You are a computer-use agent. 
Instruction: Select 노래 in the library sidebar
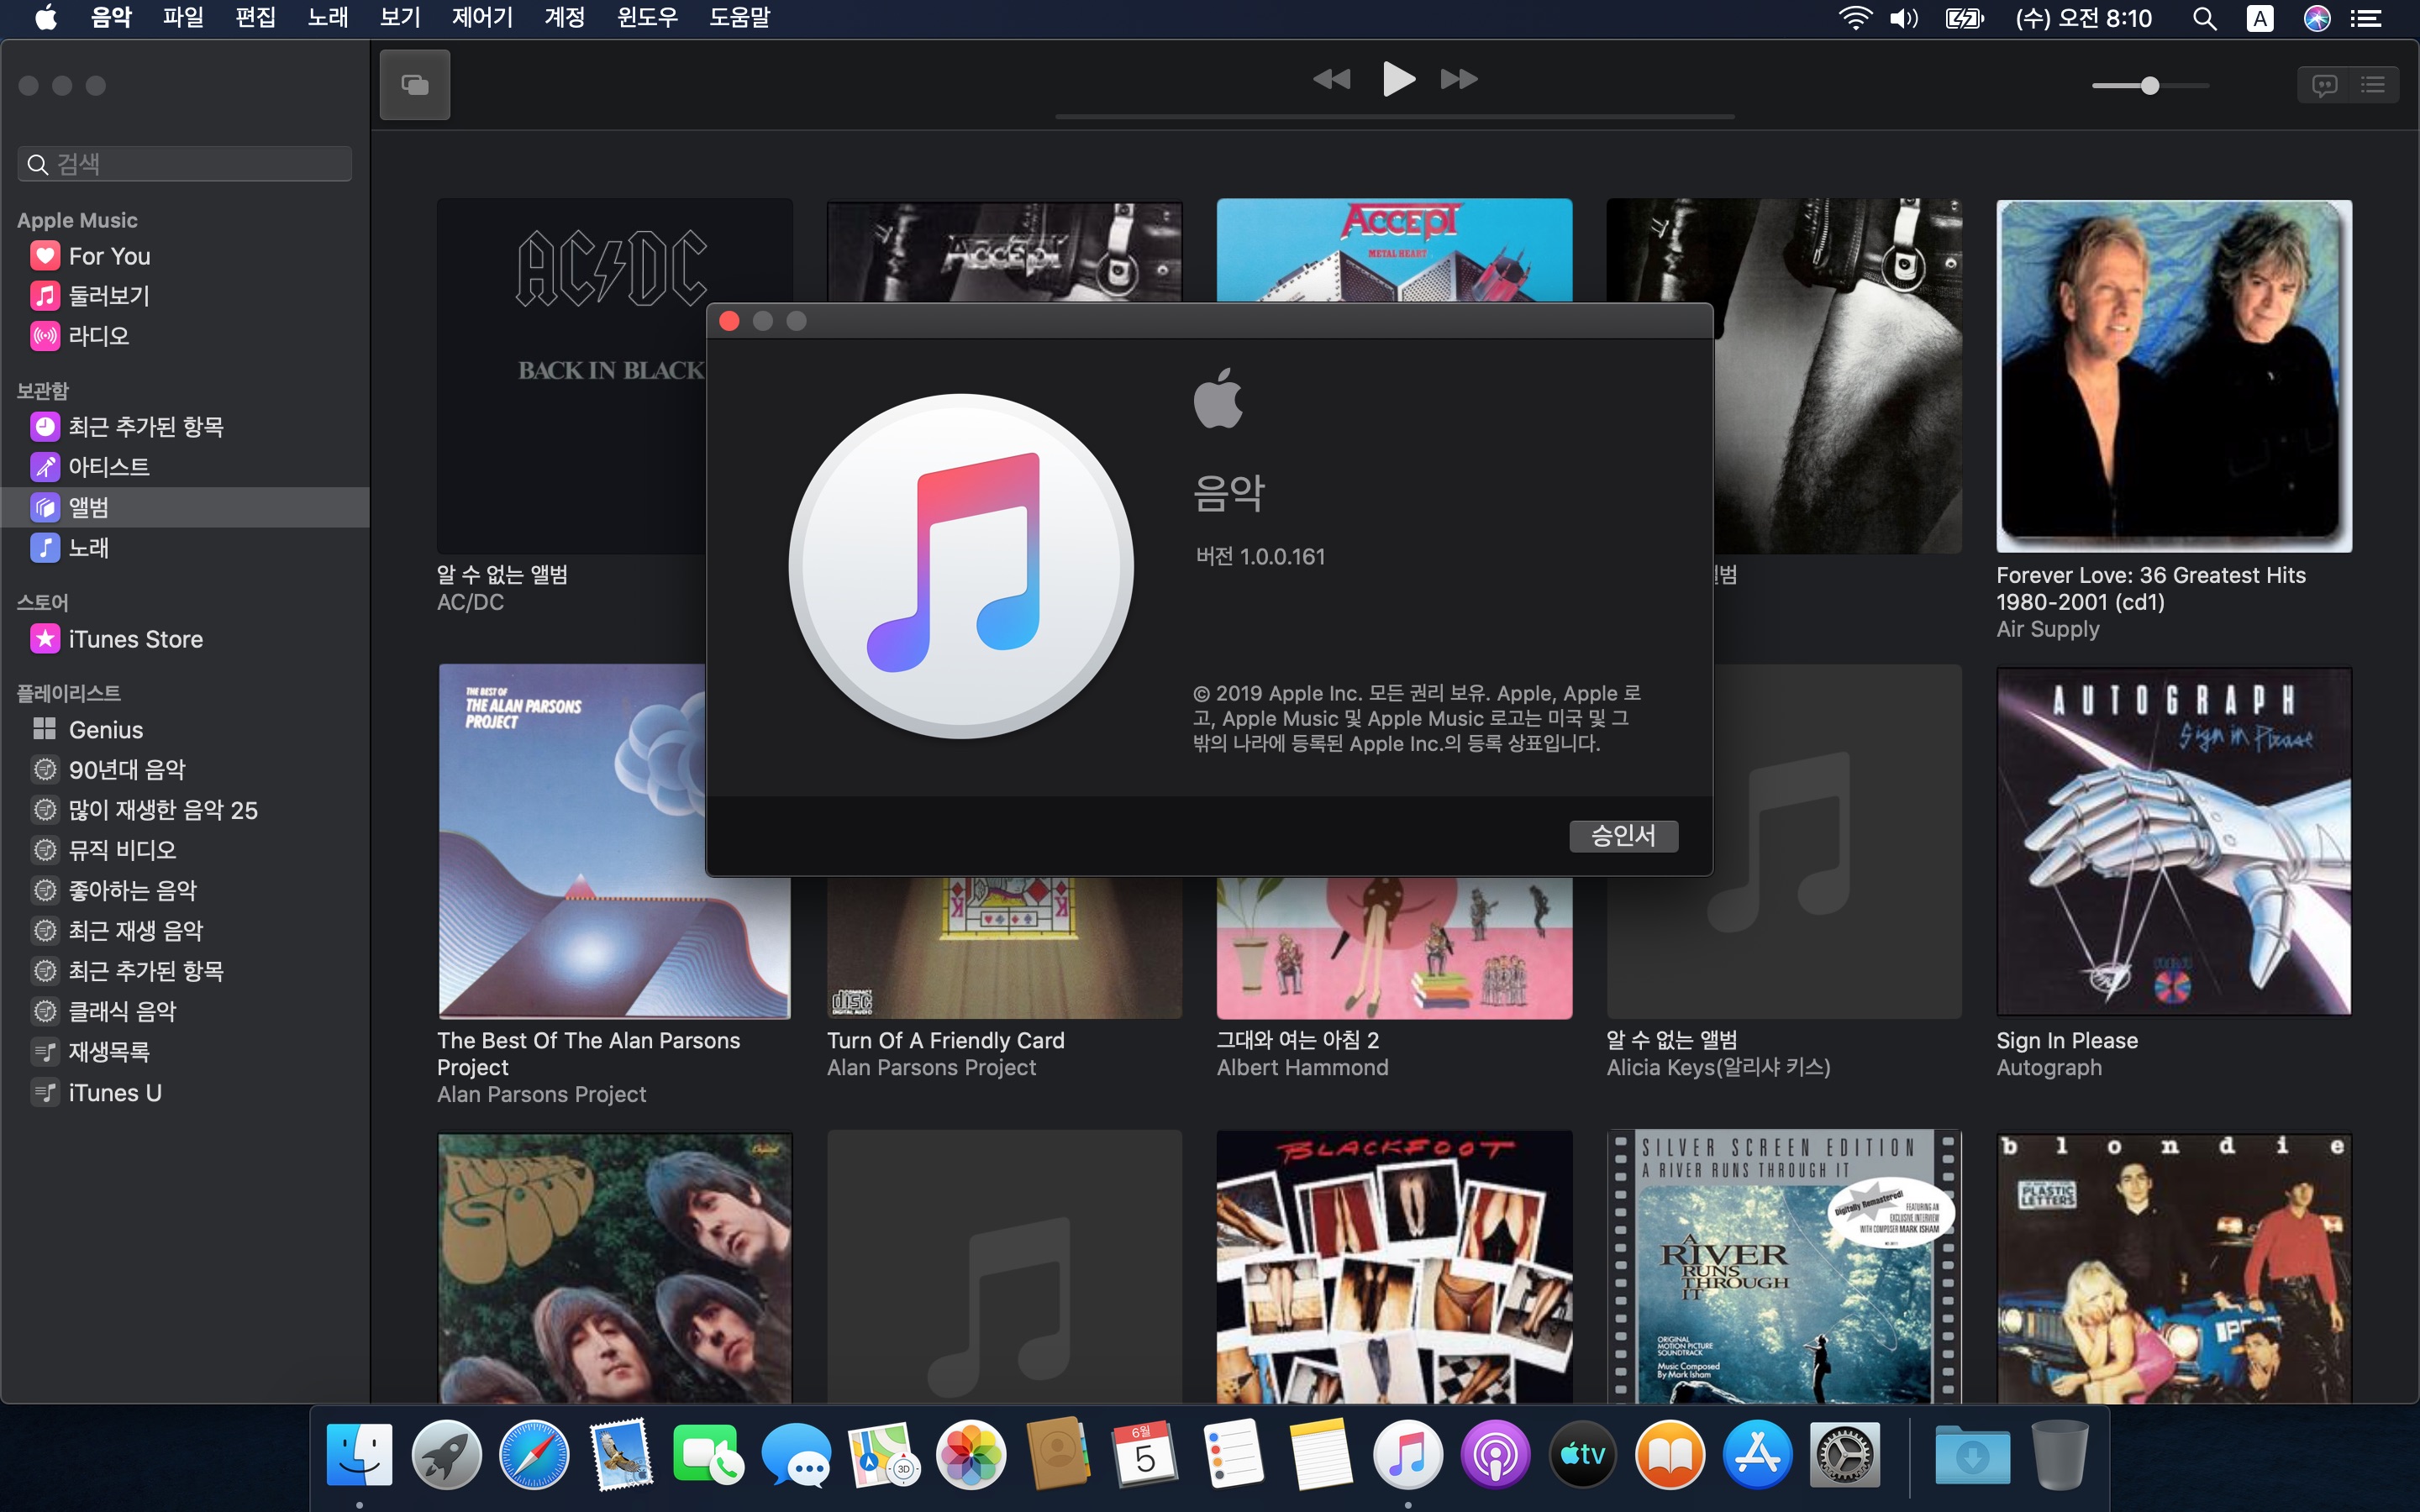pyautogui.click(x=185, y=548)
